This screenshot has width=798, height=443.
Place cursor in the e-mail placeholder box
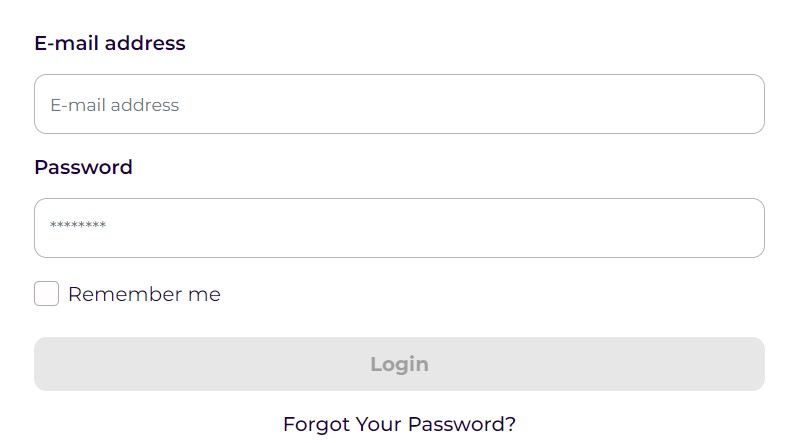(x=399, y=104)
